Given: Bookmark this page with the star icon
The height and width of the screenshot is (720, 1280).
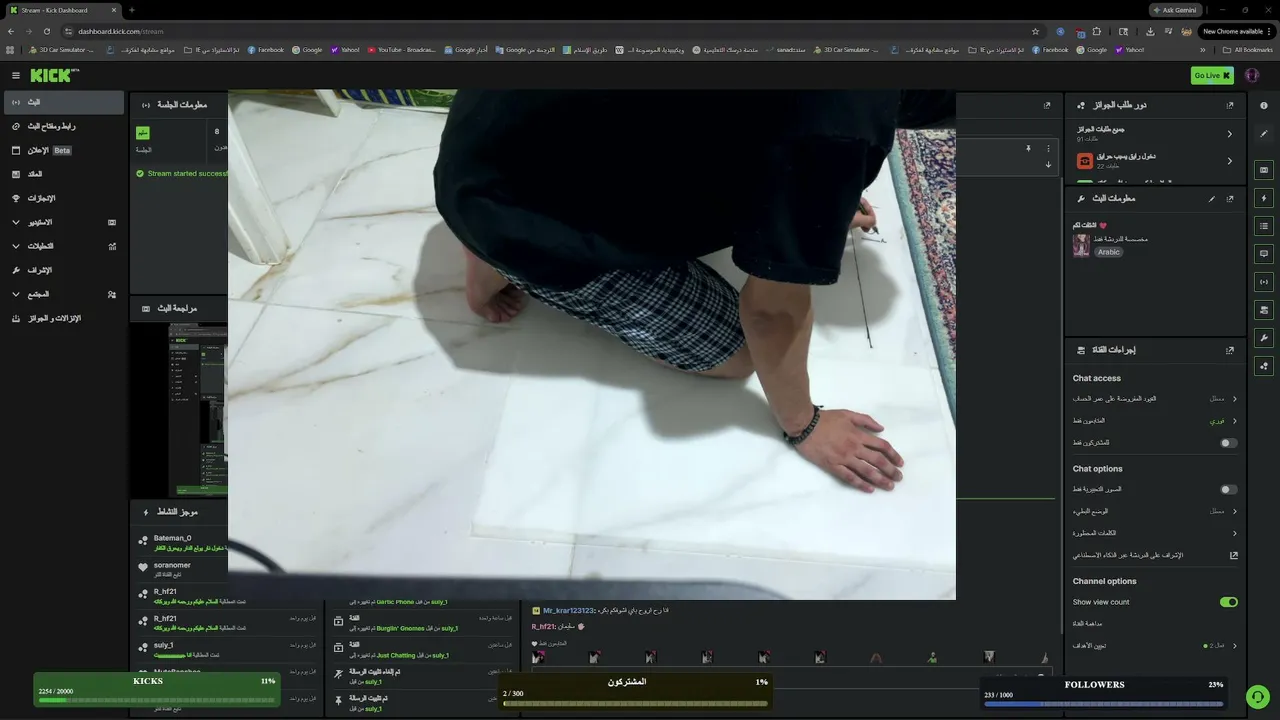Looking at the screenshot, I should coord(1035,31).
